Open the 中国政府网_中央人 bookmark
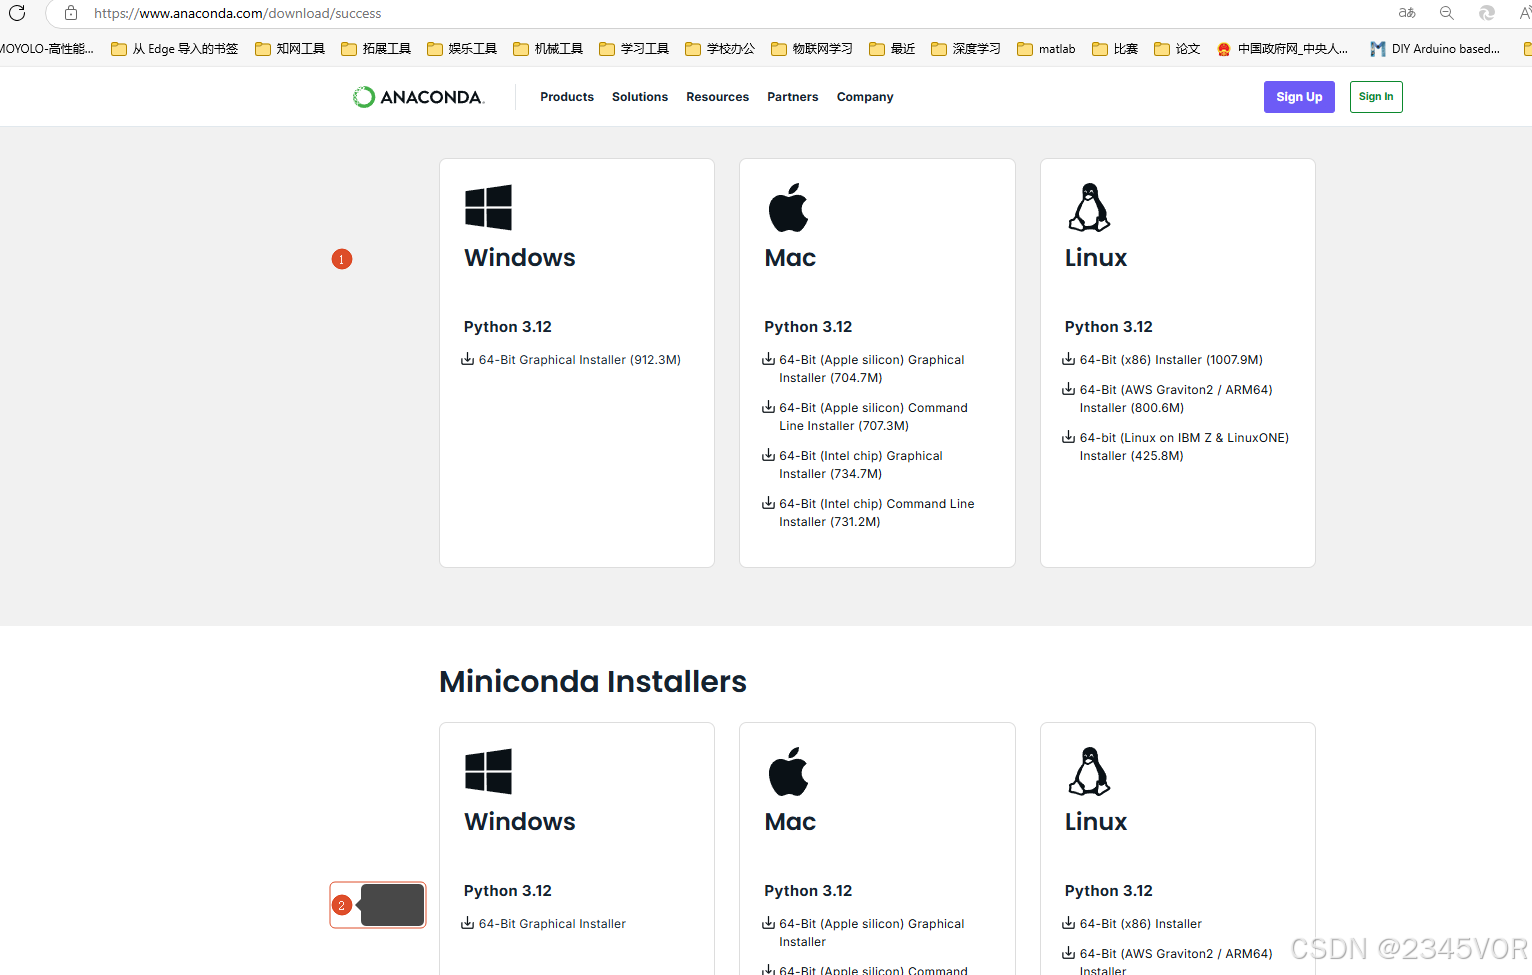The height and width of the screenshot is (975, 1532). (1282, 48)
